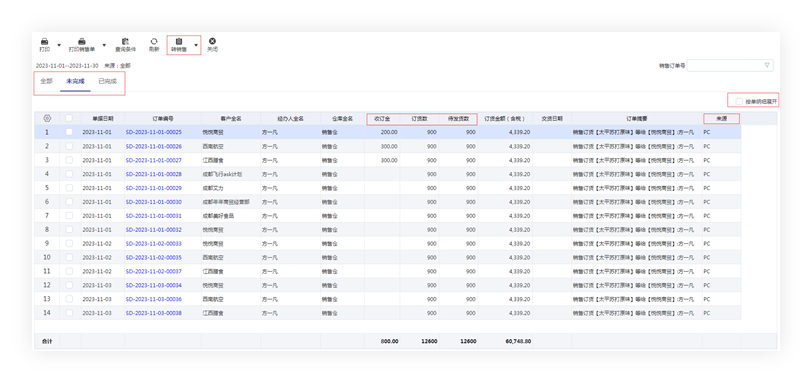812x383 pixels.
Task: Open order link SD-2023-11-01-00029
Action: (154, 188)
